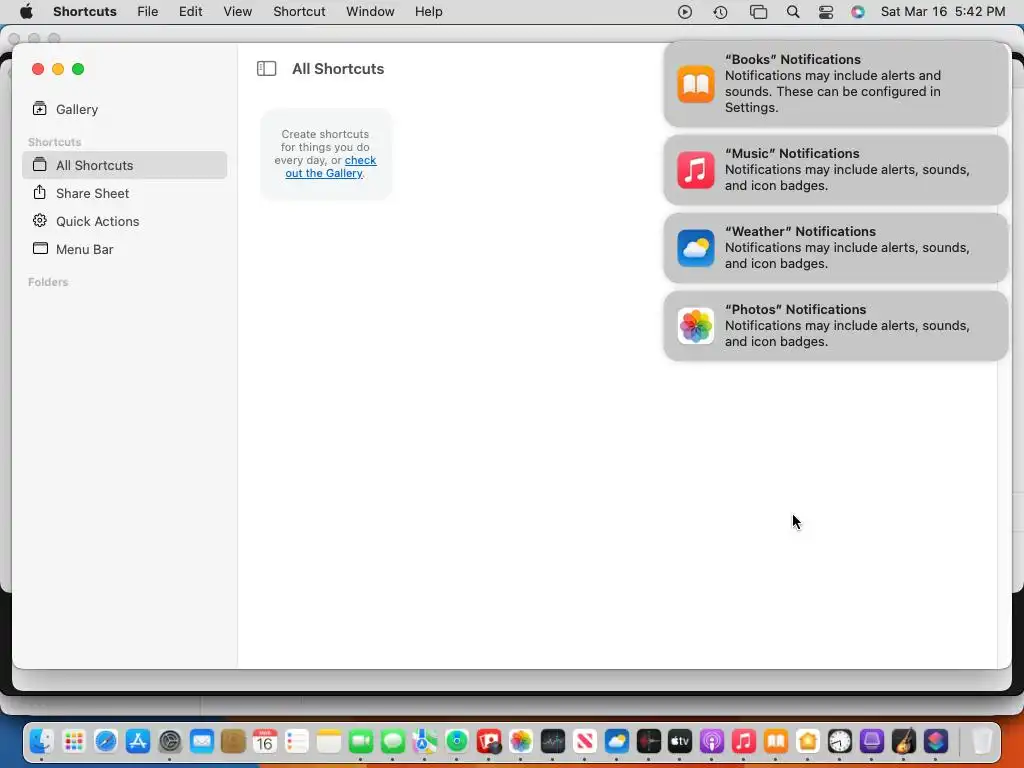Click the Music icon in the notification
Viewport: 1024px width, 768px height.
(x=696, y=170)
